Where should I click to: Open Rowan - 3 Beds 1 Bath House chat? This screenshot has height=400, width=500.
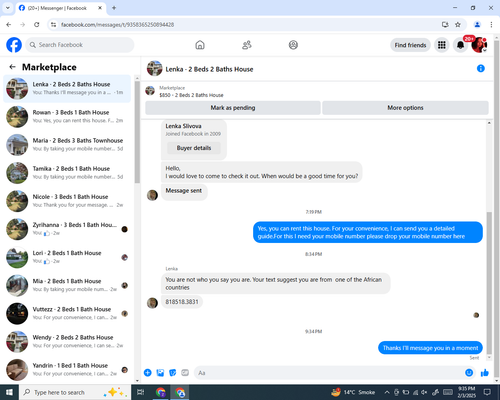pyautogui.click(x=67, y=116)
